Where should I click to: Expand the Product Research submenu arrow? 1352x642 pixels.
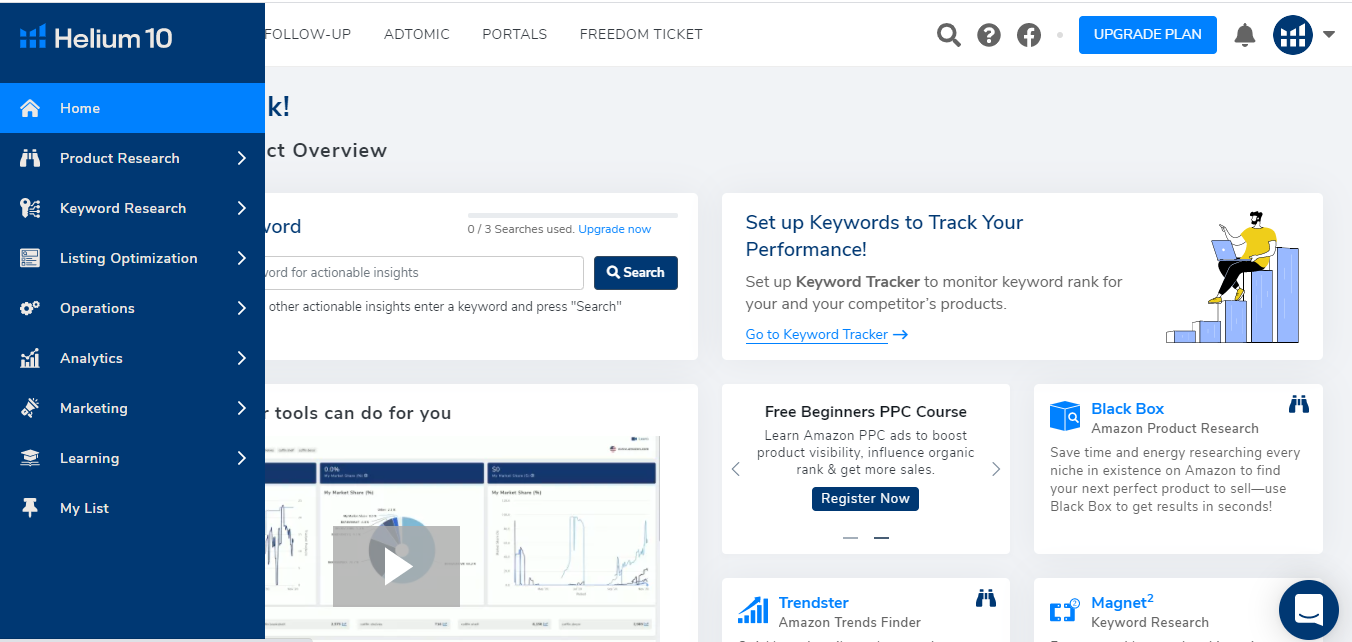tap(242, 158)
